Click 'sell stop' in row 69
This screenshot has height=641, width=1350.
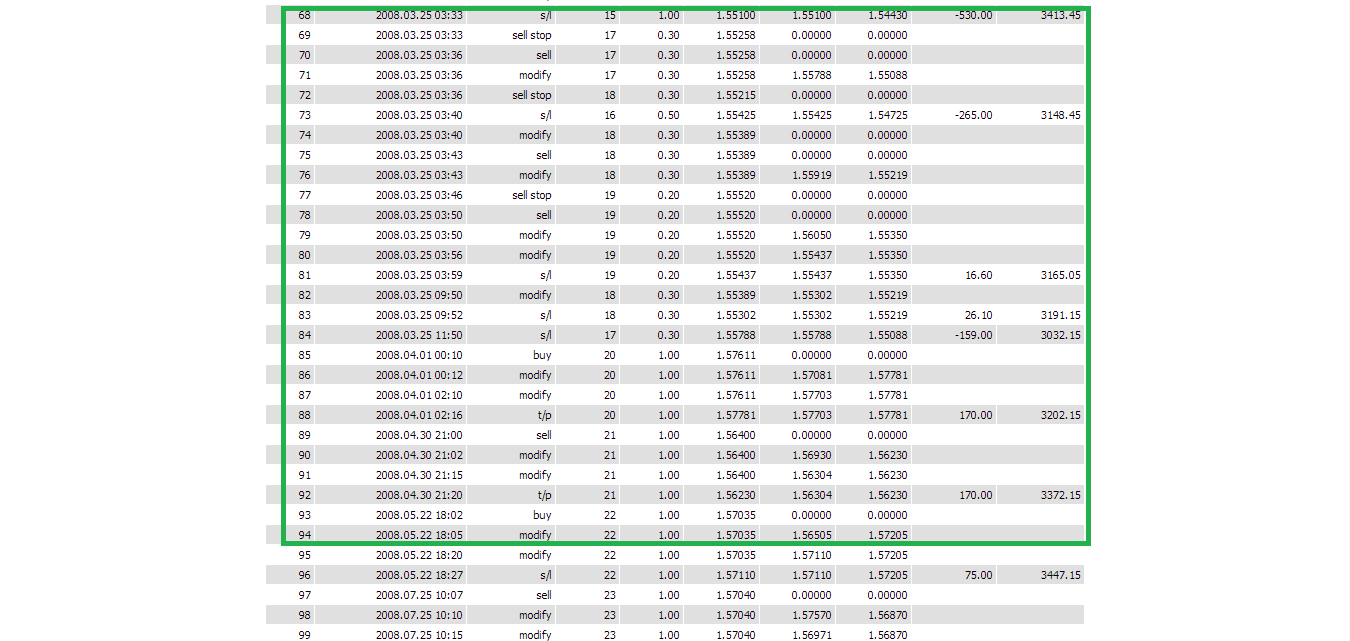coord(532,35)
